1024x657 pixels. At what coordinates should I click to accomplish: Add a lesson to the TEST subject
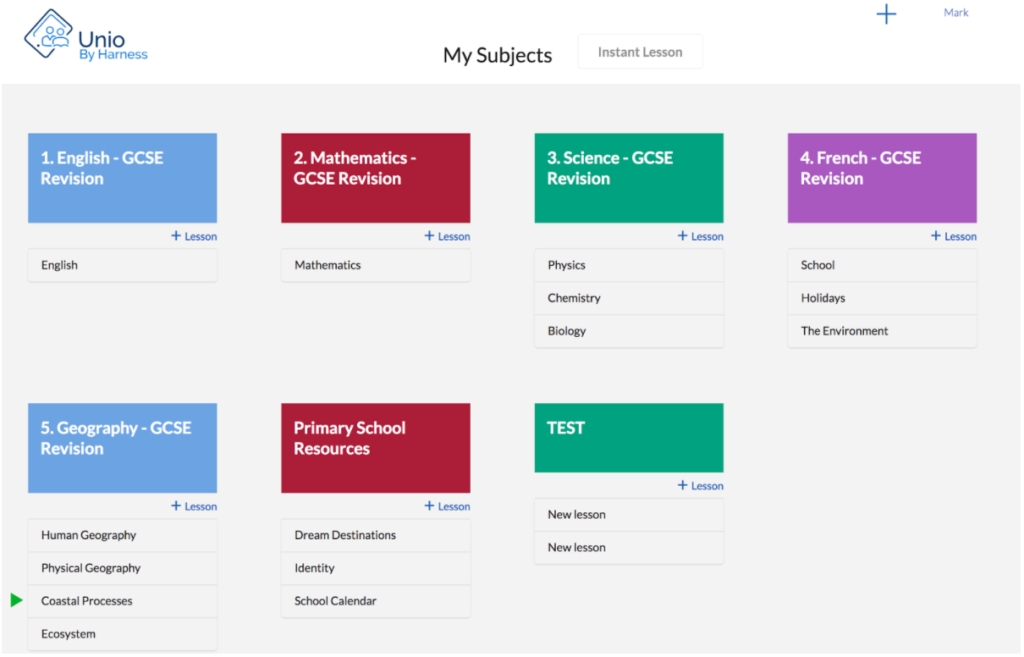[x=700, y=486]
